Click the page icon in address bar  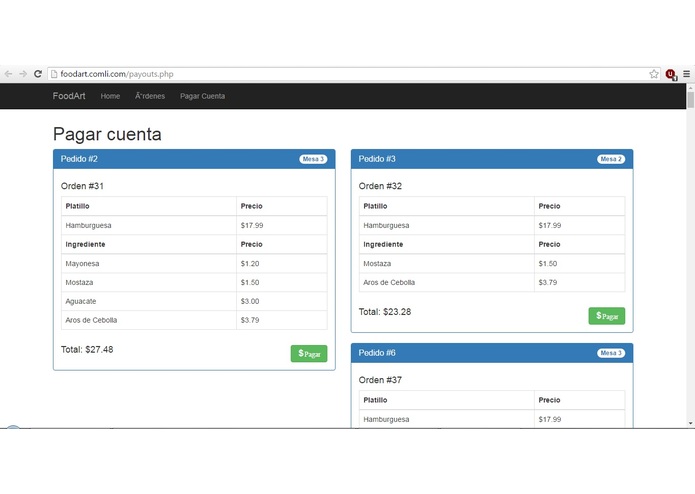click(54, 74)
